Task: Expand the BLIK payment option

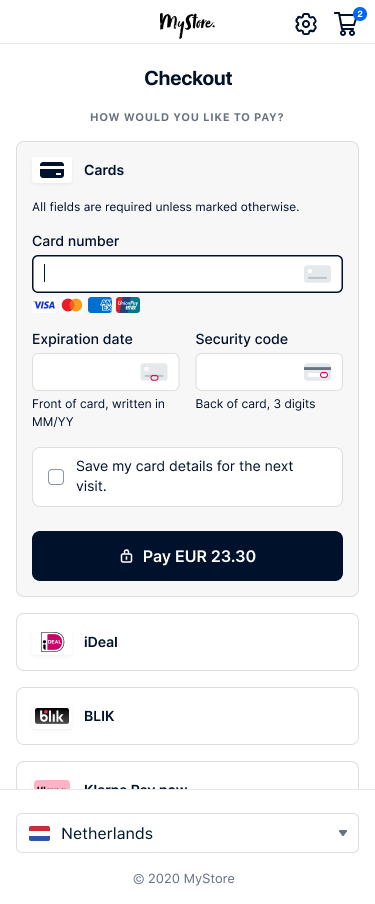Action: [x=188, y=716]
